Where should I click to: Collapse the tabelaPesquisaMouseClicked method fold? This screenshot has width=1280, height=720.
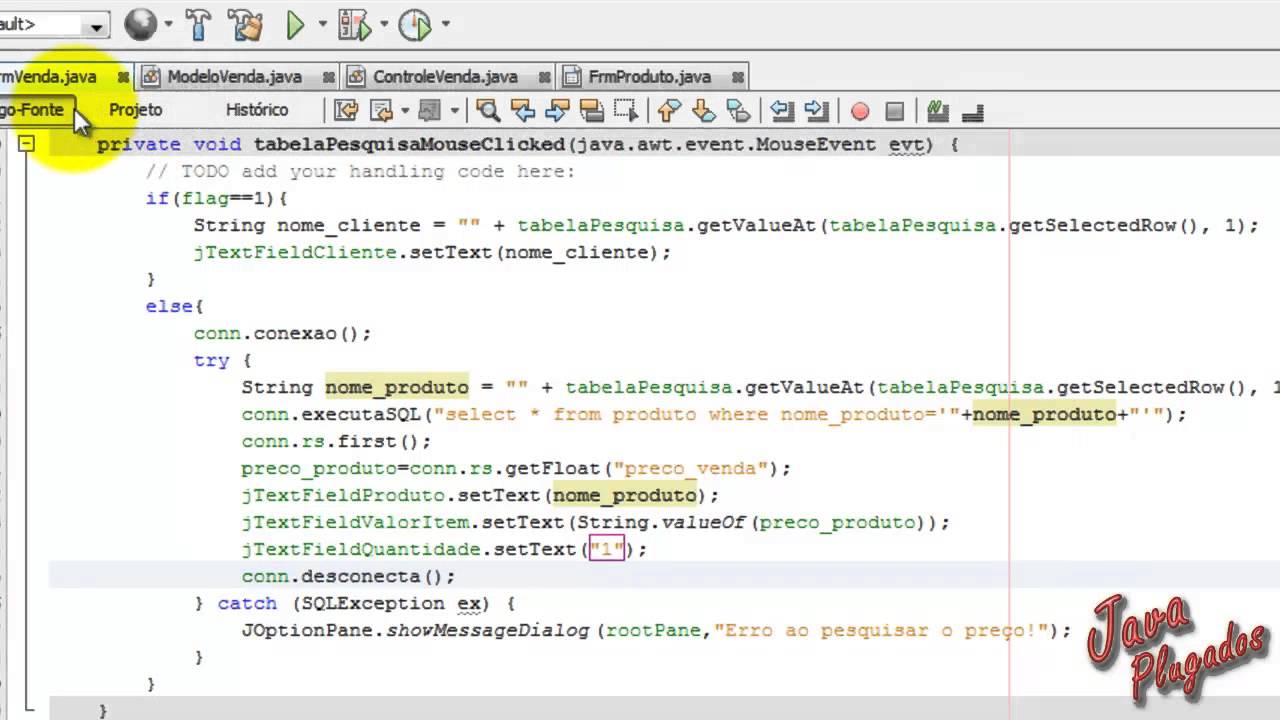coord(27,145)
